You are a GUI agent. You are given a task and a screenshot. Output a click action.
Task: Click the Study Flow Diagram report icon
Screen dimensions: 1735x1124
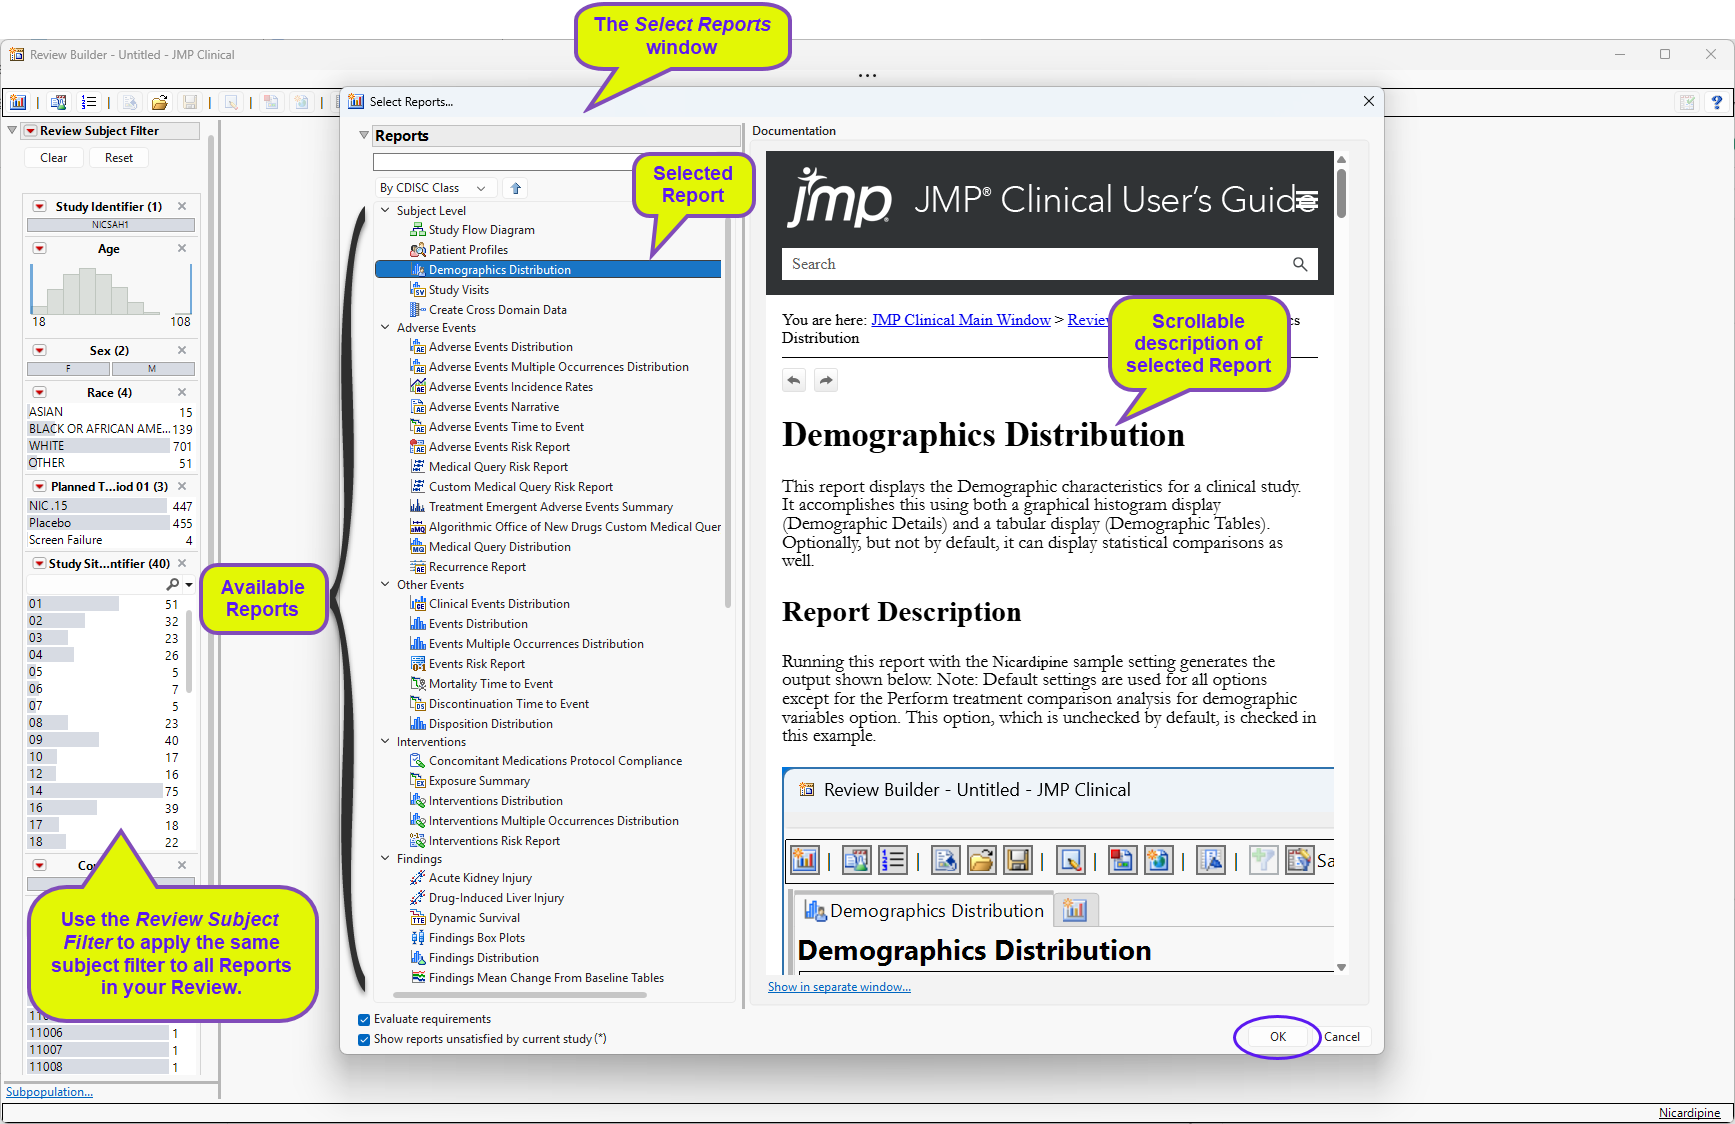[x=418, y=230]
